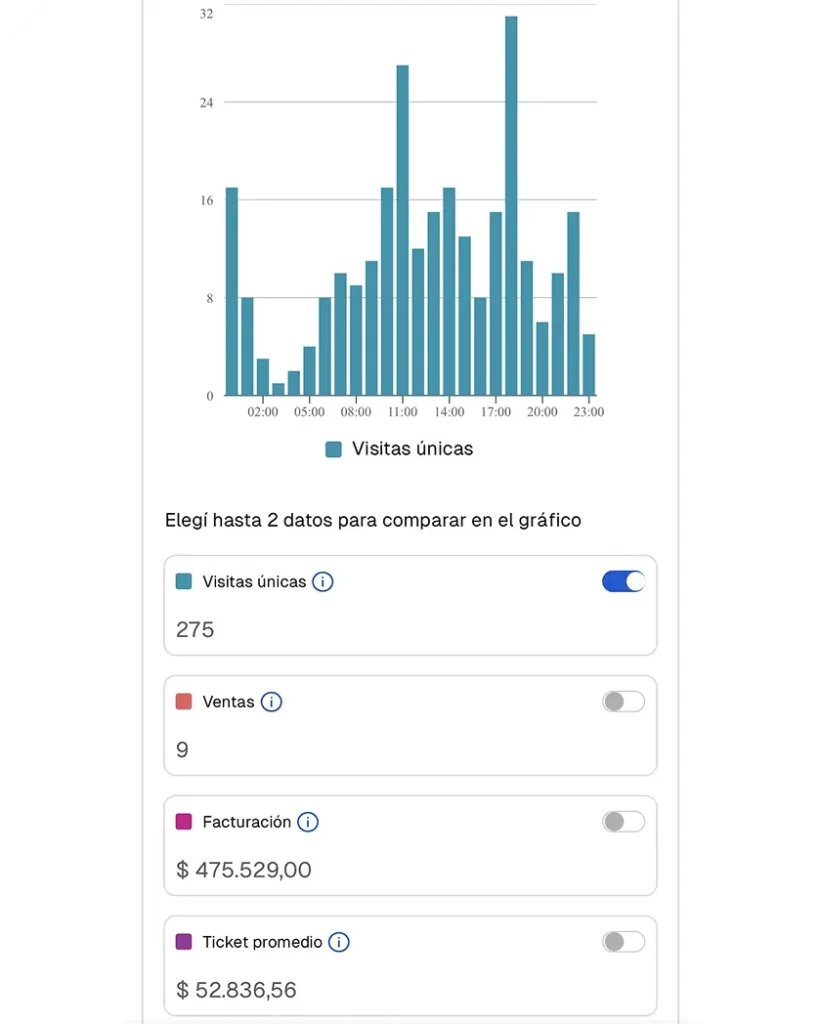
Task: Show Ticket promedio info icon details
Action: tap(339, 942)
